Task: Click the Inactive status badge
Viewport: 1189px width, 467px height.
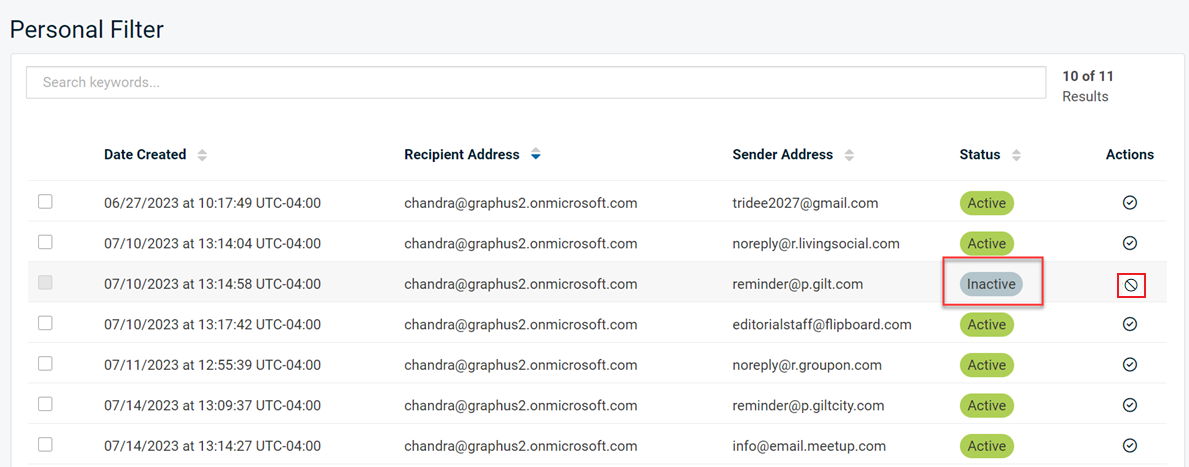Action: click(992, 284)
